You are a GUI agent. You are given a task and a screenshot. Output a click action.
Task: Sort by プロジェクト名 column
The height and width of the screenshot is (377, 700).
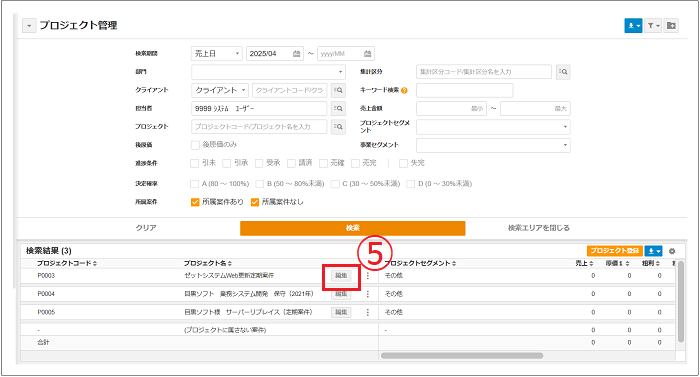[x=208, y=264]
